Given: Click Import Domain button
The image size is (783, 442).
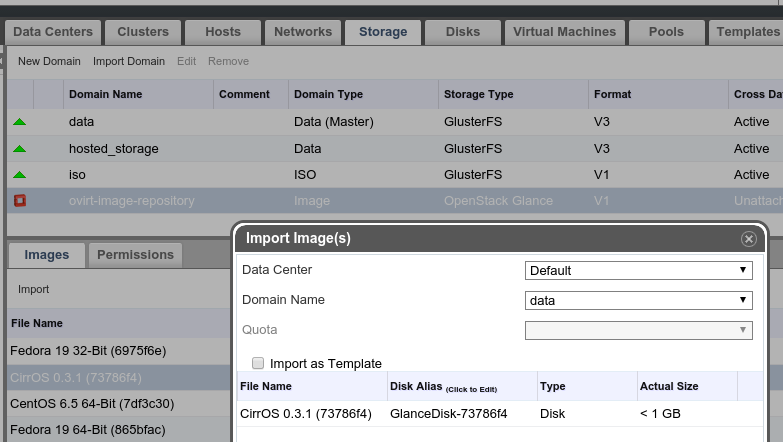Looking at the screenshot, I should 129,62.
